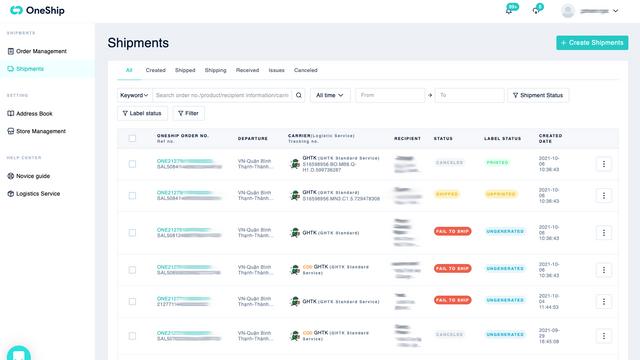Image resolution: width=640 pixels, height=360 pixels.
Task: Switch to the Issues tab
Action: (x=276, y=70)
